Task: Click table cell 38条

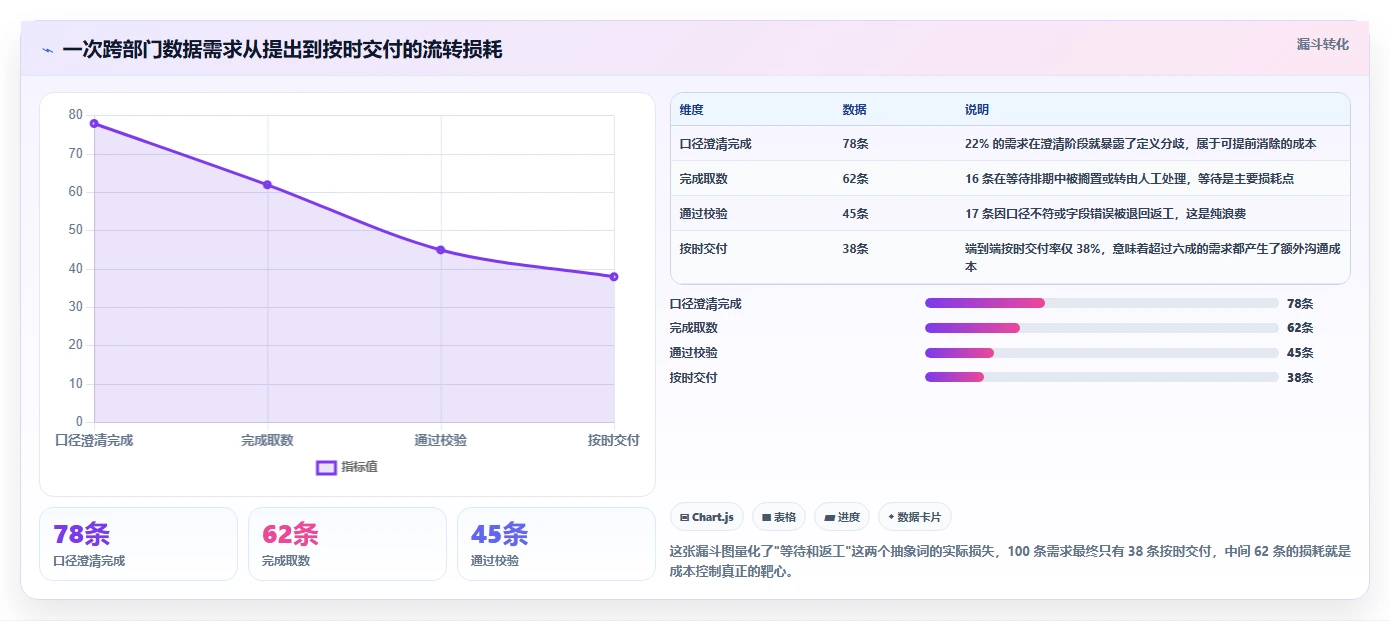Action: [856, 249]
